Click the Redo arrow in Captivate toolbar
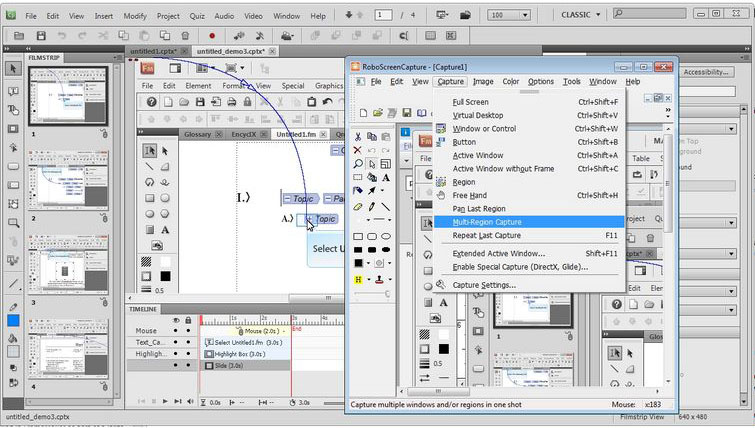Image resolution: width=755 pixels, height=428 pixels. (x=82, y=36)
